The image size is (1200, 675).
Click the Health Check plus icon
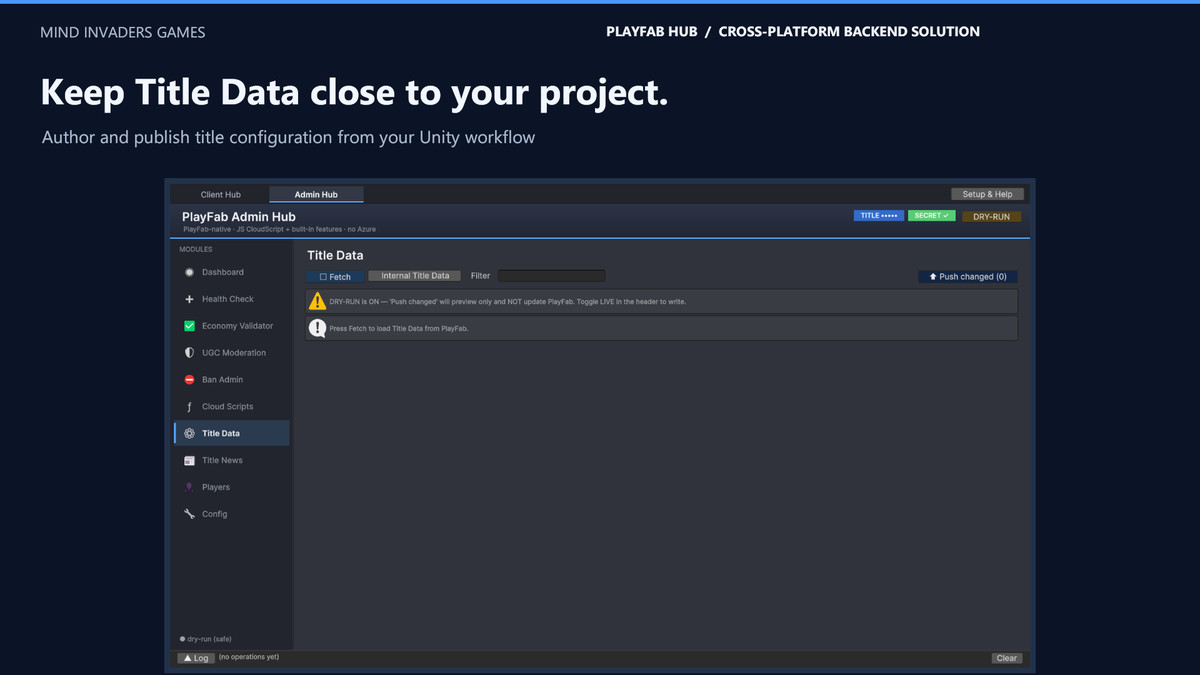tap(189, 299)
